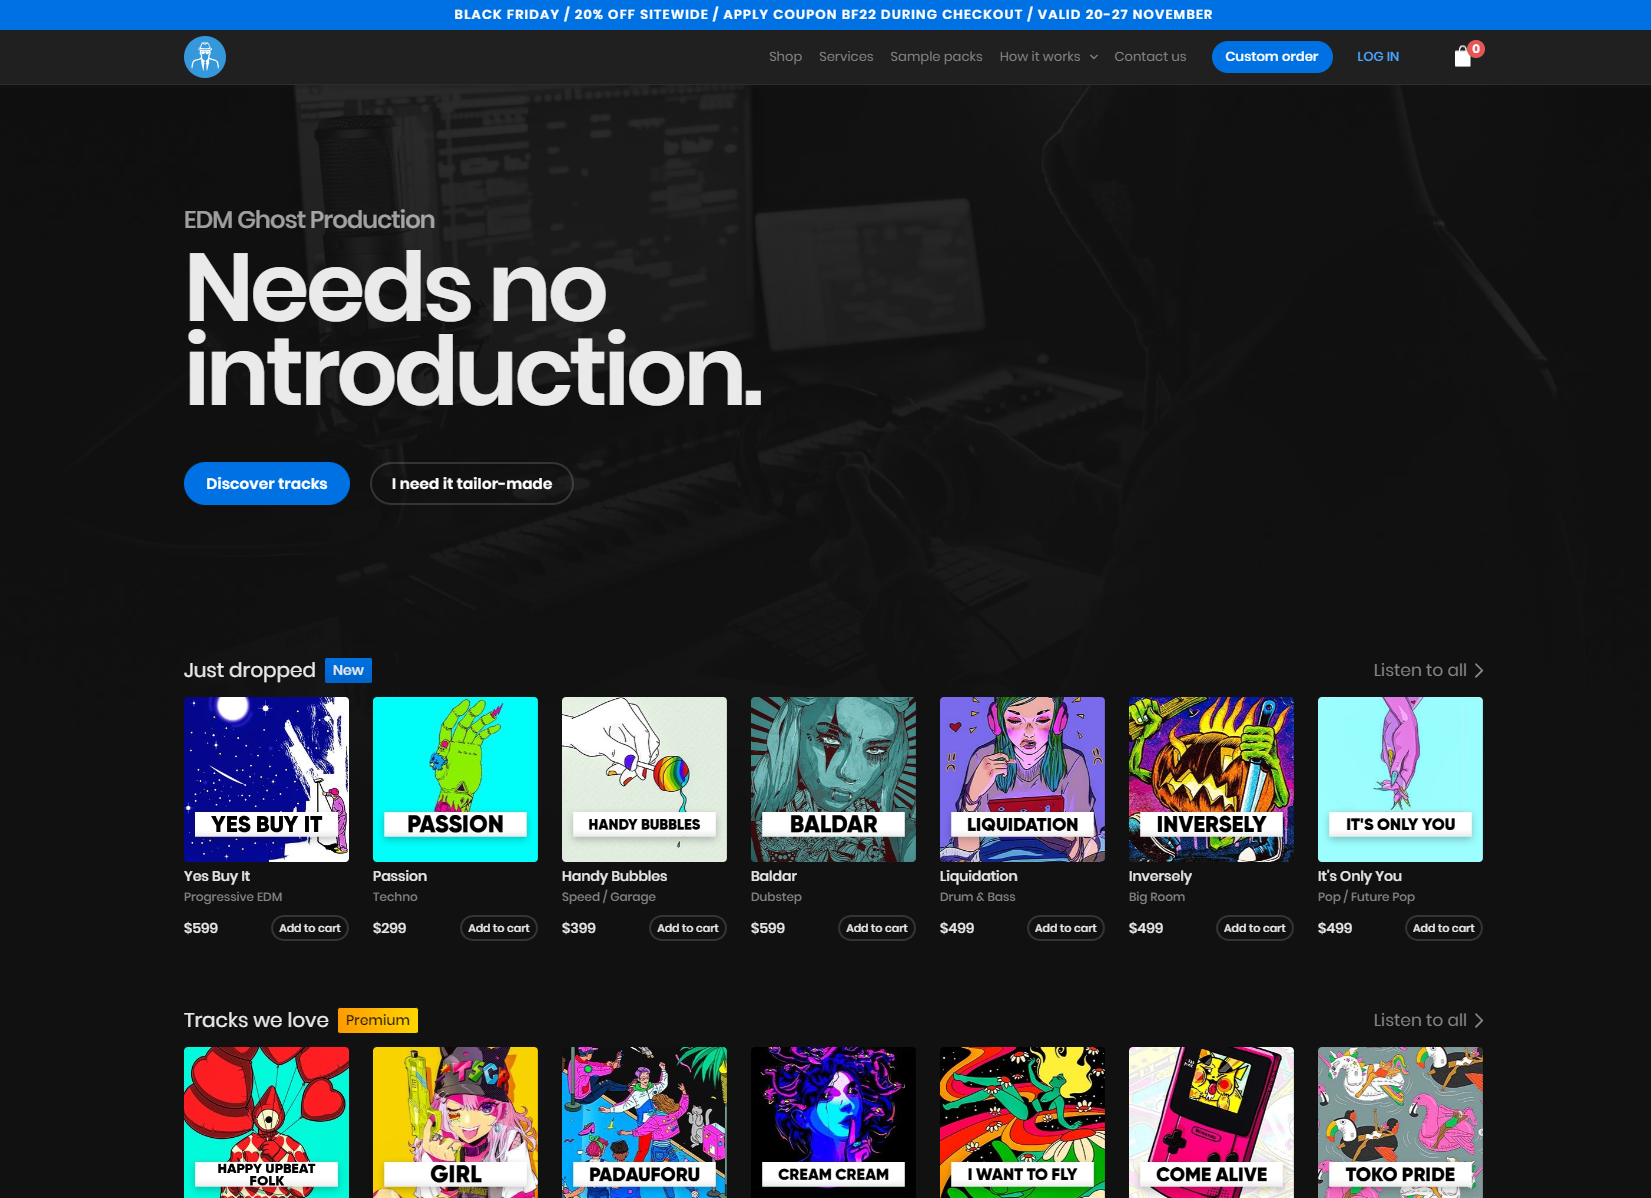Open the Yes Buy It track artwork
The width and height of the screenshot is (1651, 1198).
[266, 779]
